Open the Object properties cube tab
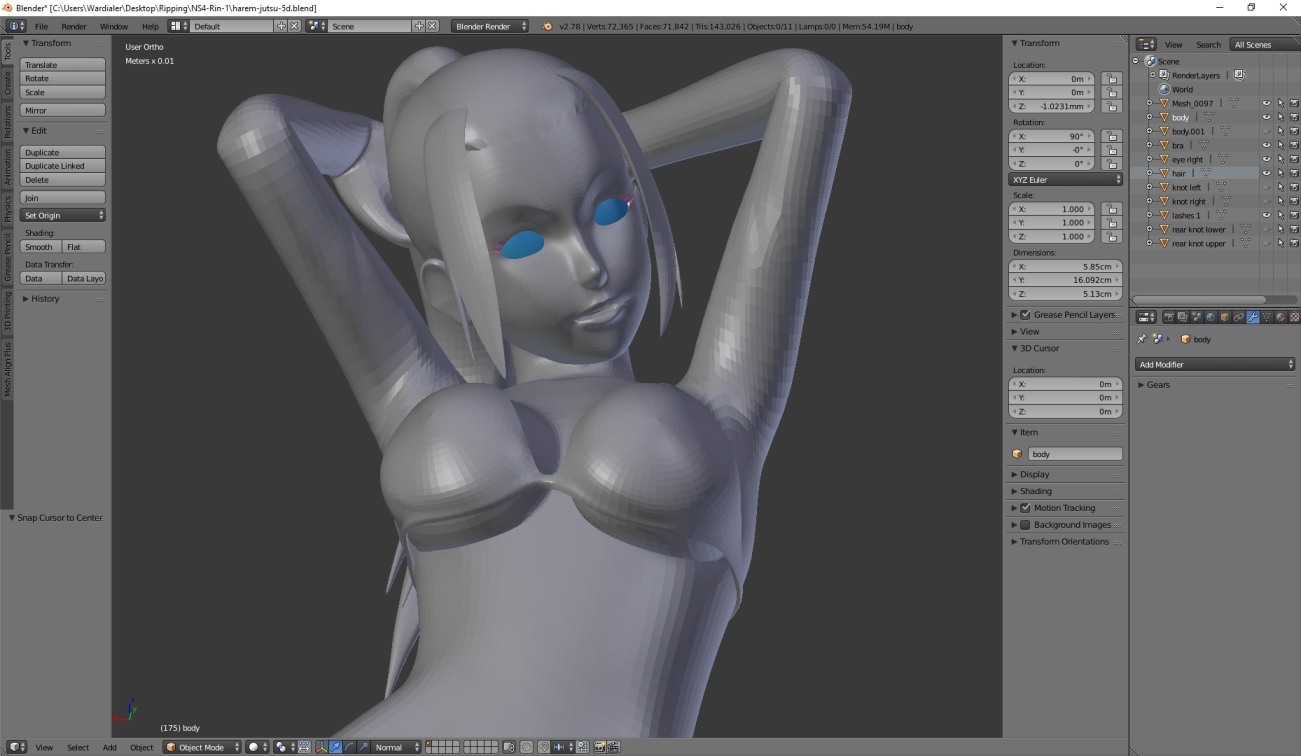 click(1225, 317)
